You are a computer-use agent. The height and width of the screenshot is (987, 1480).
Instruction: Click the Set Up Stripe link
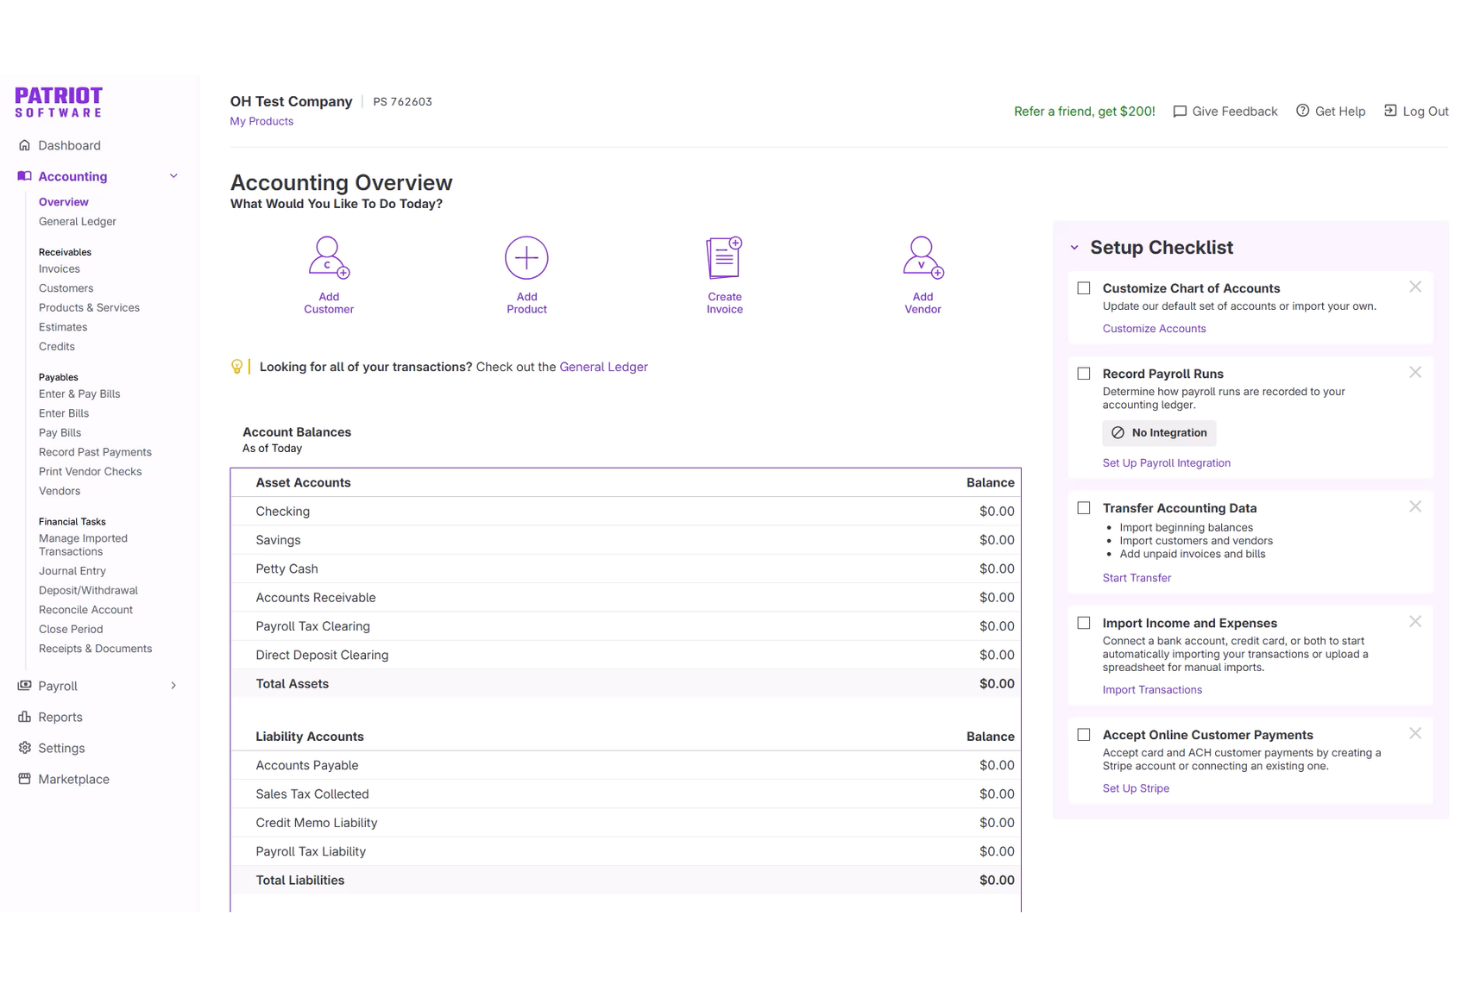point(1135,788)
